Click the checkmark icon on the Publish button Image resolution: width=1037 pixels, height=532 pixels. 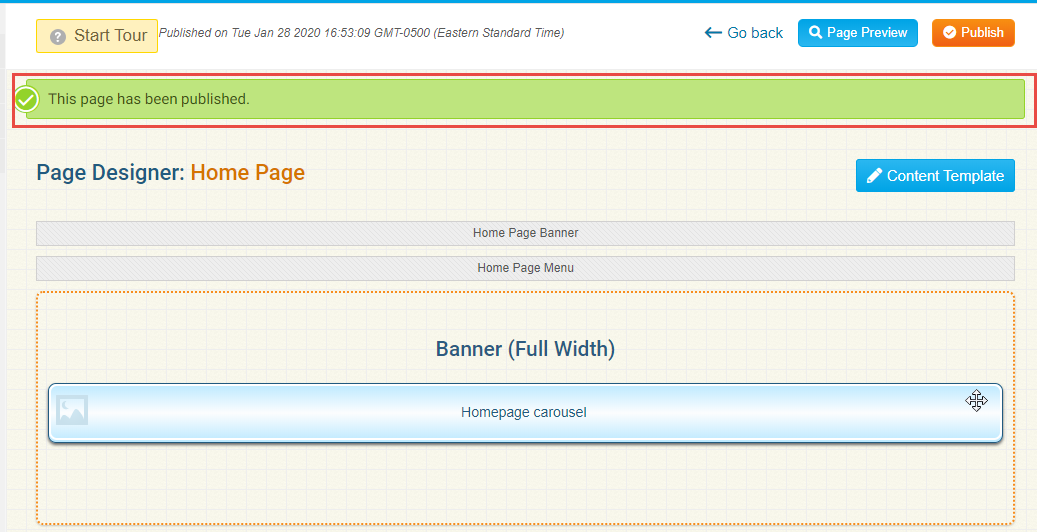click(949, 33)
